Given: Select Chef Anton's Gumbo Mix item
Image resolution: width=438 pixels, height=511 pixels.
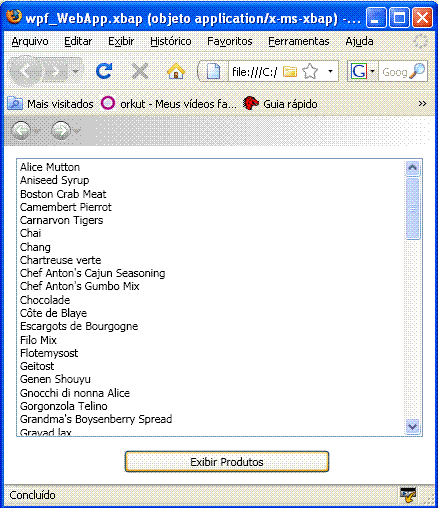Looking at the screenshot, I should click(79, 286).
